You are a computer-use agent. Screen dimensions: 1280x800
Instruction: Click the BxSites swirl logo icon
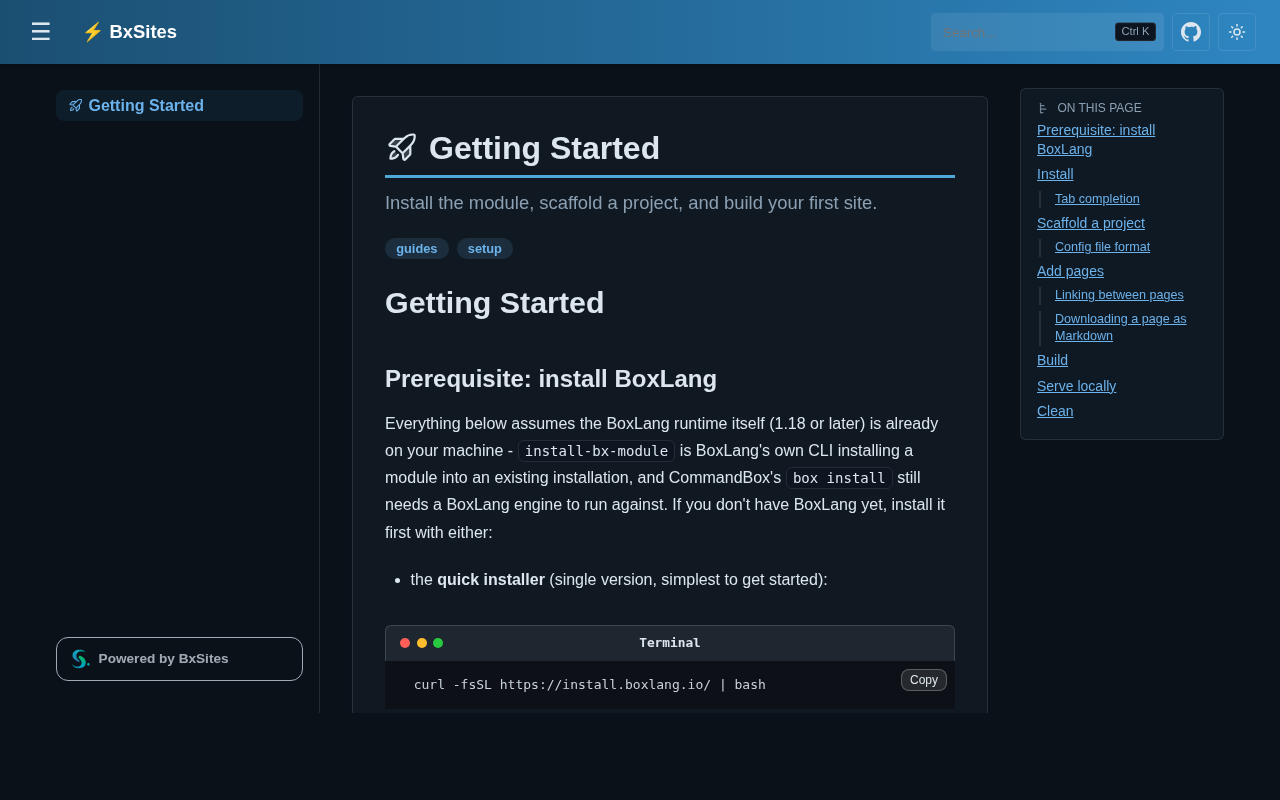coord(80,659)
